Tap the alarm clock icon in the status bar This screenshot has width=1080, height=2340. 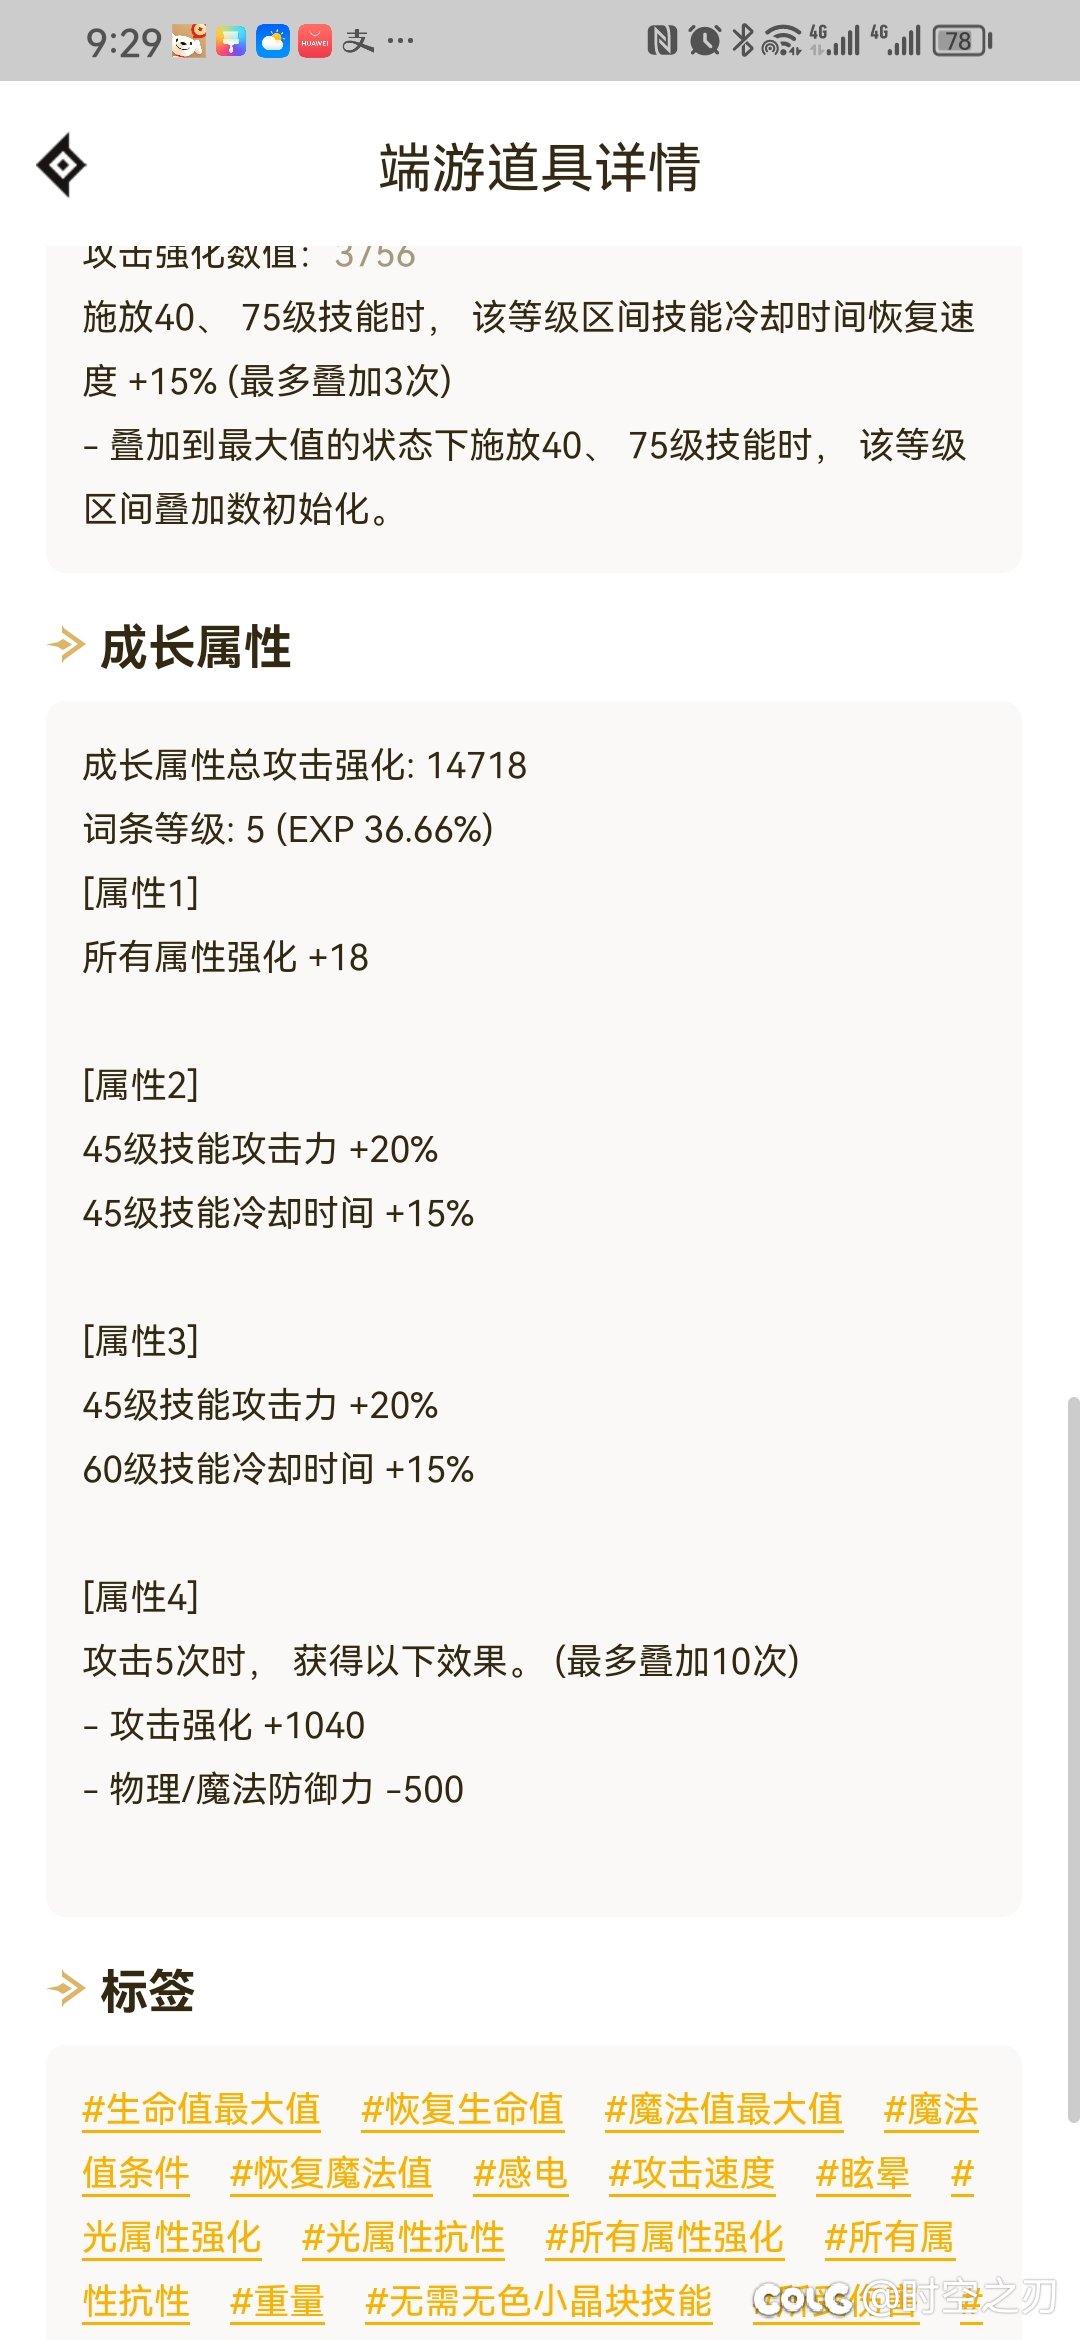click(702, 38)
